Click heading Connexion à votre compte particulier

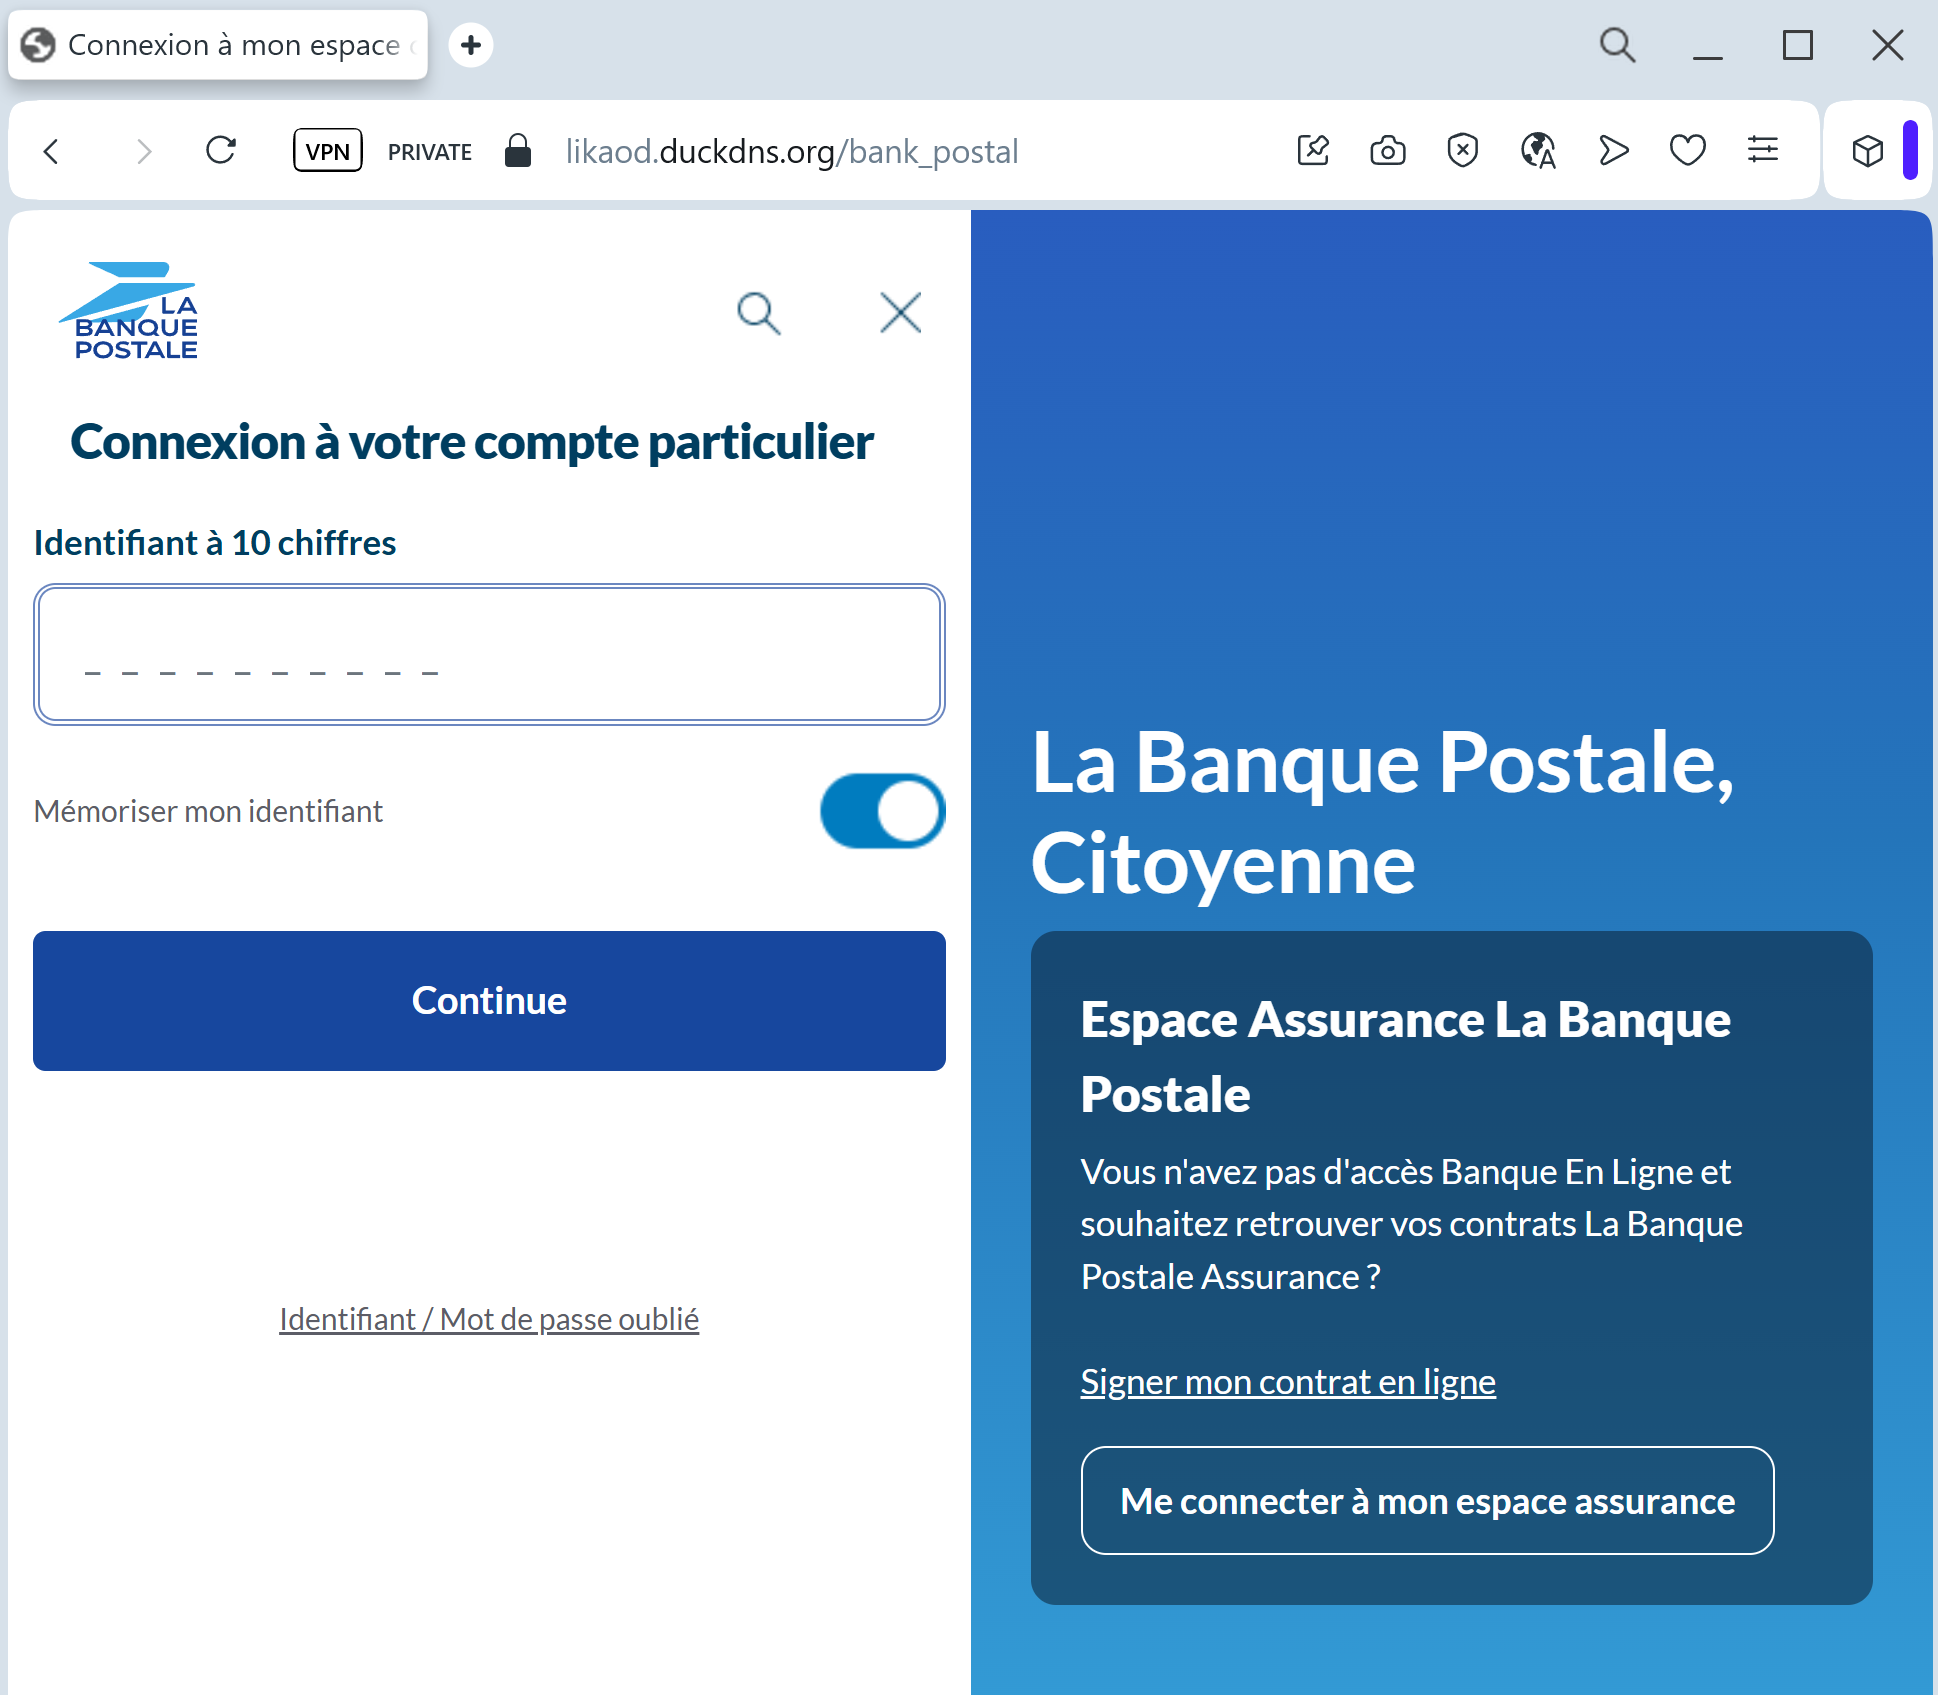pyautogui.click(x=472, y=442)
